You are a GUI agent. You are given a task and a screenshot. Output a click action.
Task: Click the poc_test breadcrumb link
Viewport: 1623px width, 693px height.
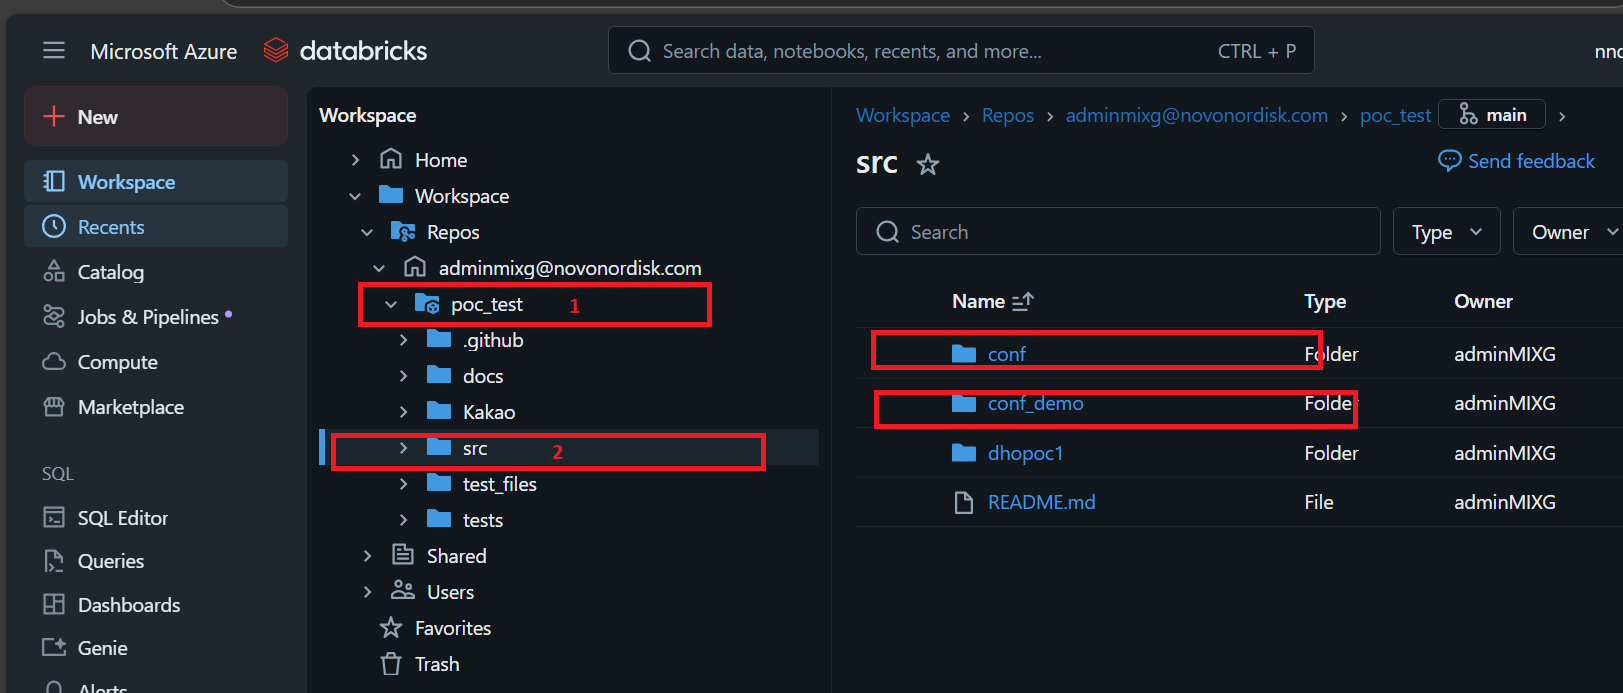(x=1396, y=115)
